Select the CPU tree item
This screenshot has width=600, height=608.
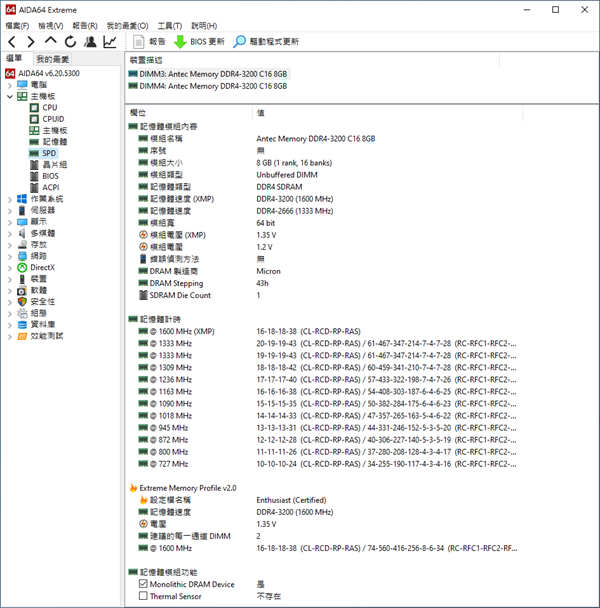click(50, 107)
